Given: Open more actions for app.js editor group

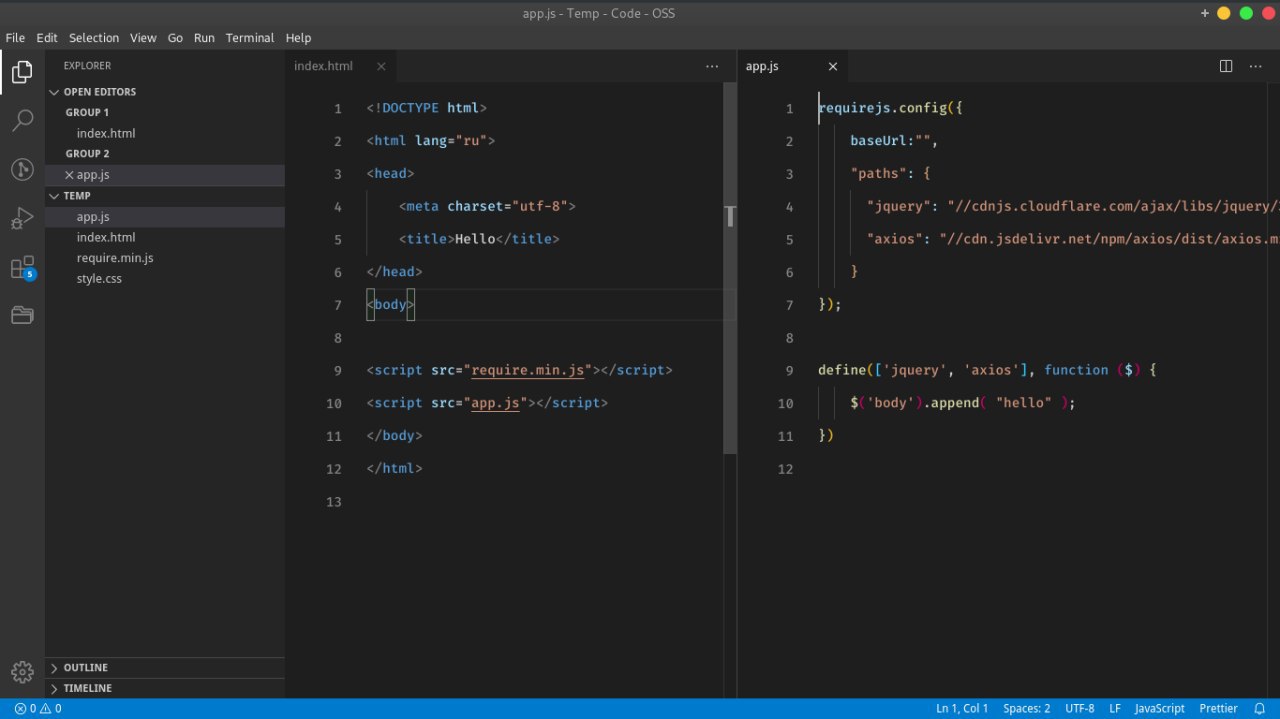Looking at the screenshot, I should tap(1256, 66).
